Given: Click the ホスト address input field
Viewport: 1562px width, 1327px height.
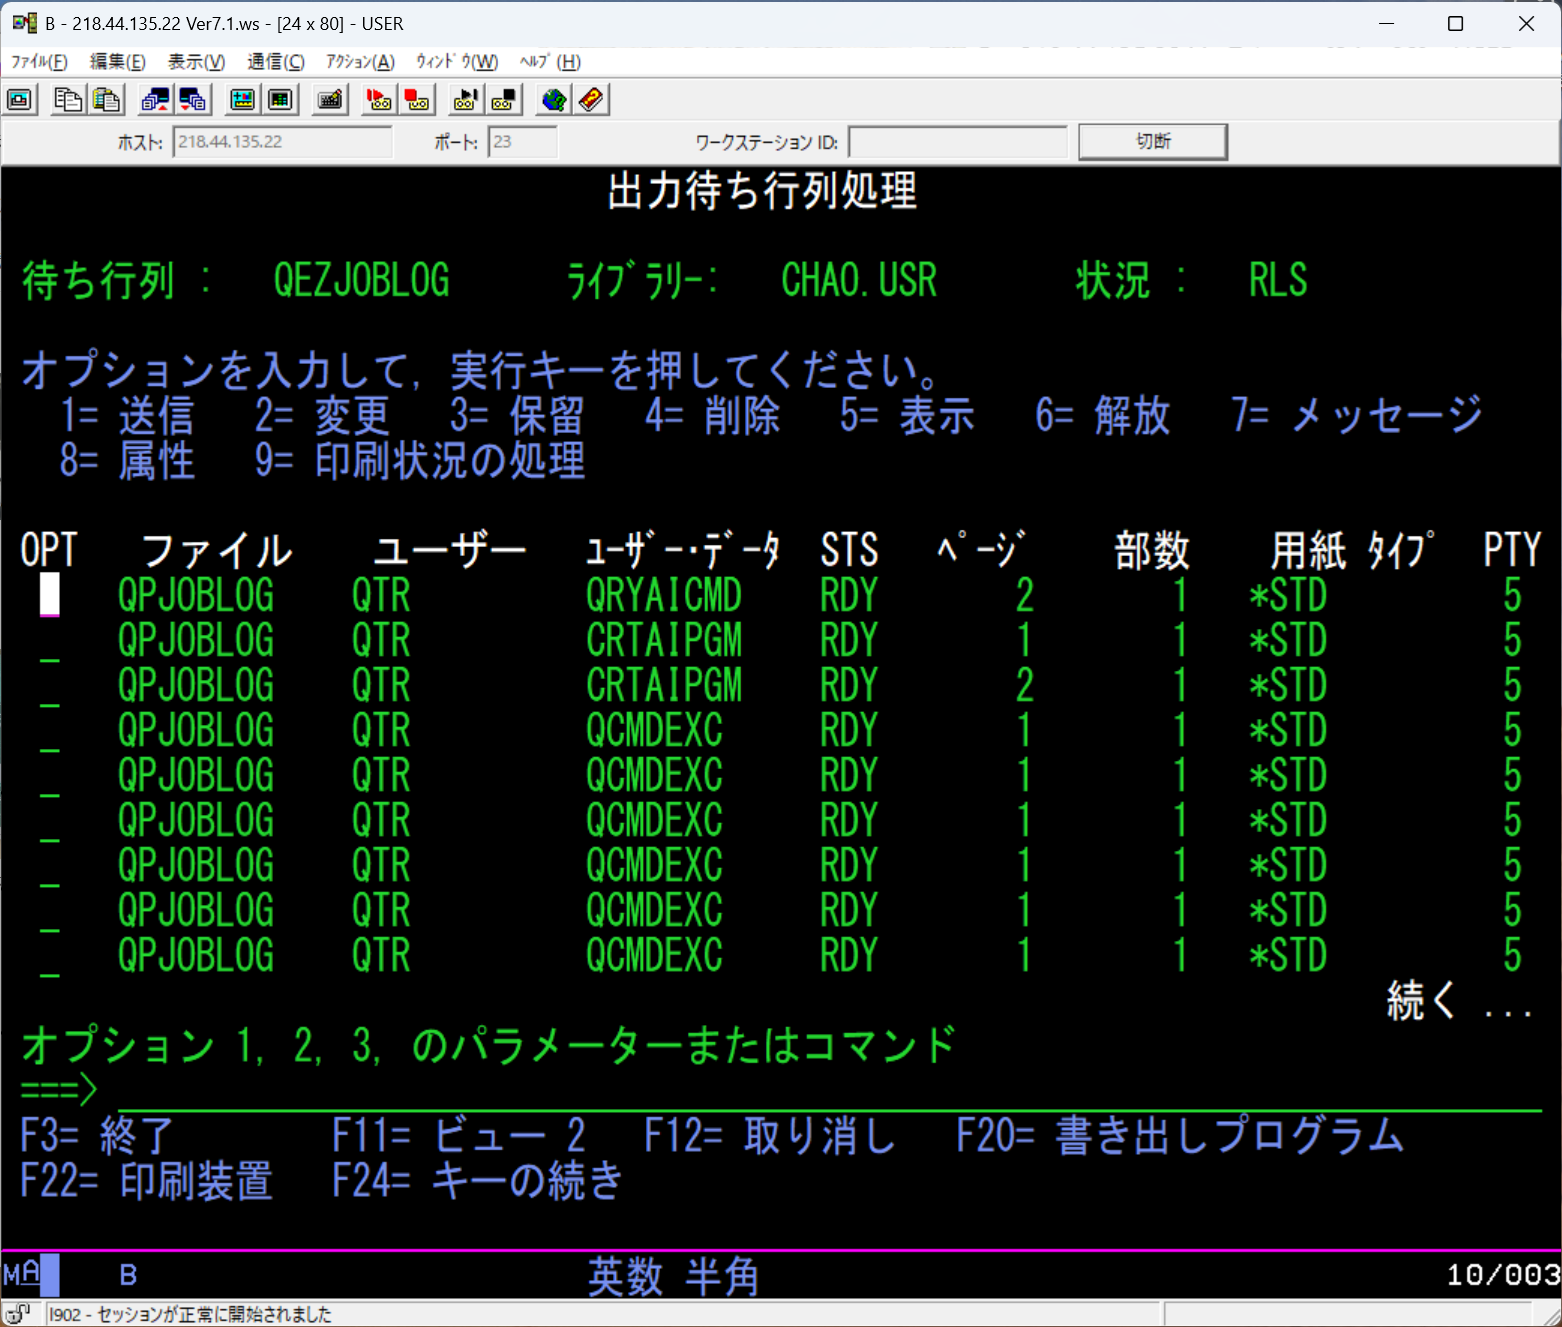Looking at the screenshot, I should (x=282, y=142).
